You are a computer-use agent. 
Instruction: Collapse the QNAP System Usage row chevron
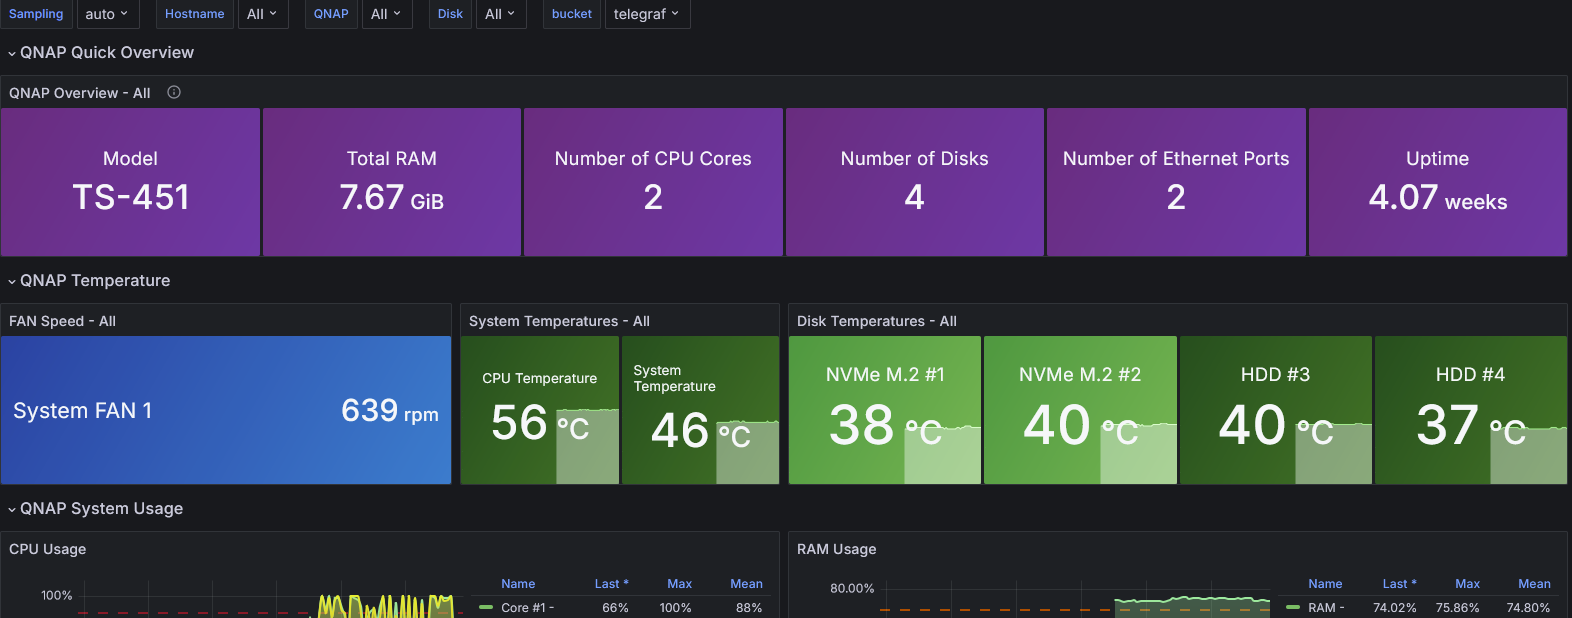12,509
